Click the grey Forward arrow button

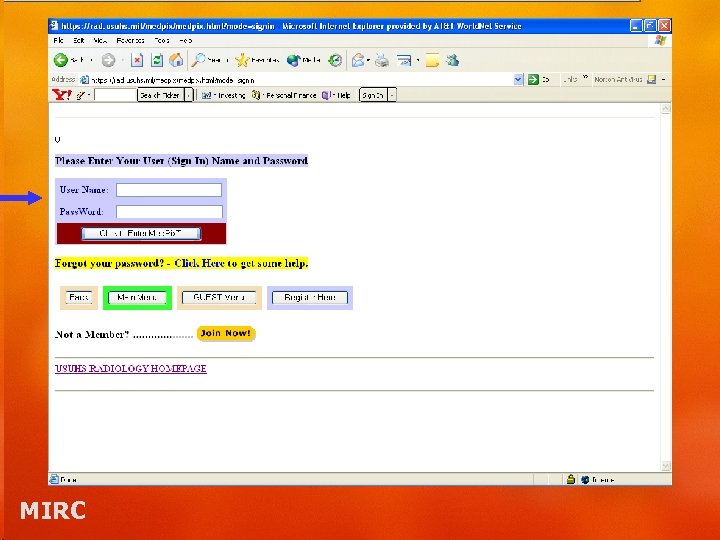click(108, 60)
